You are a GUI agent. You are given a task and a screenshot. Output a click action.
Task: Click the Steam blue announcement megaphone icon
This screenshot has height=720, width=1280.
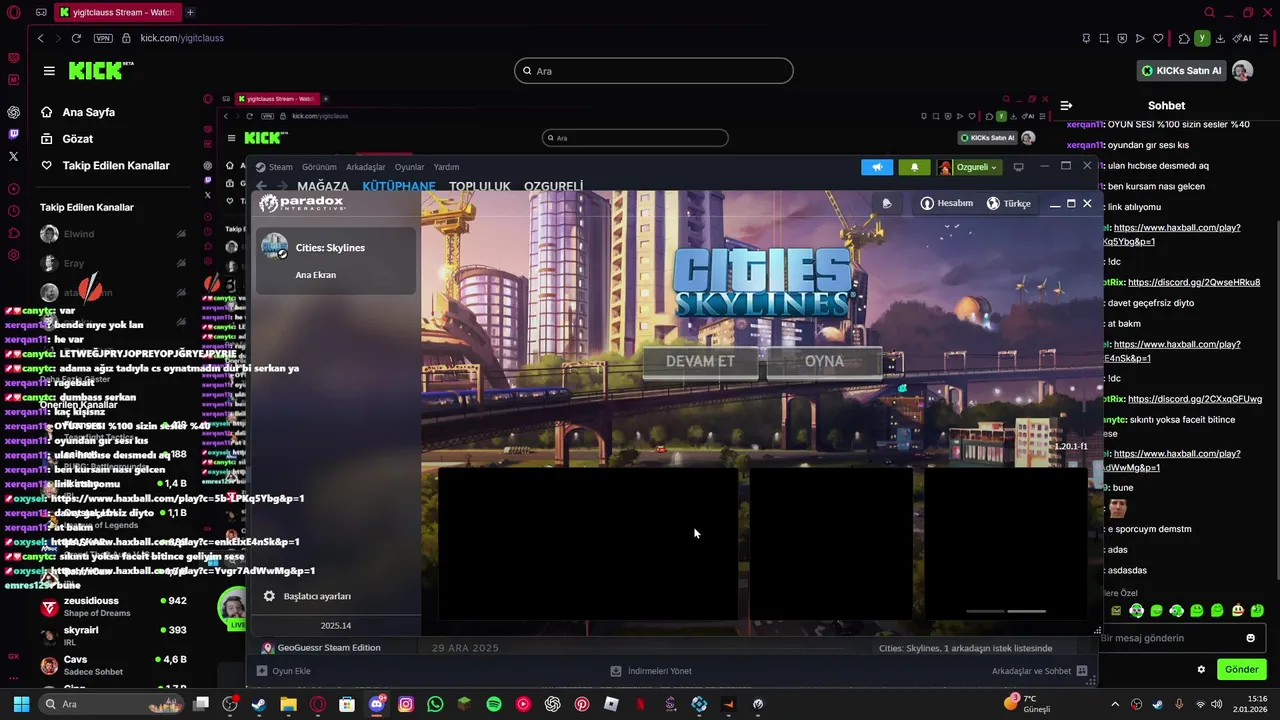click(x=877, y=167)
